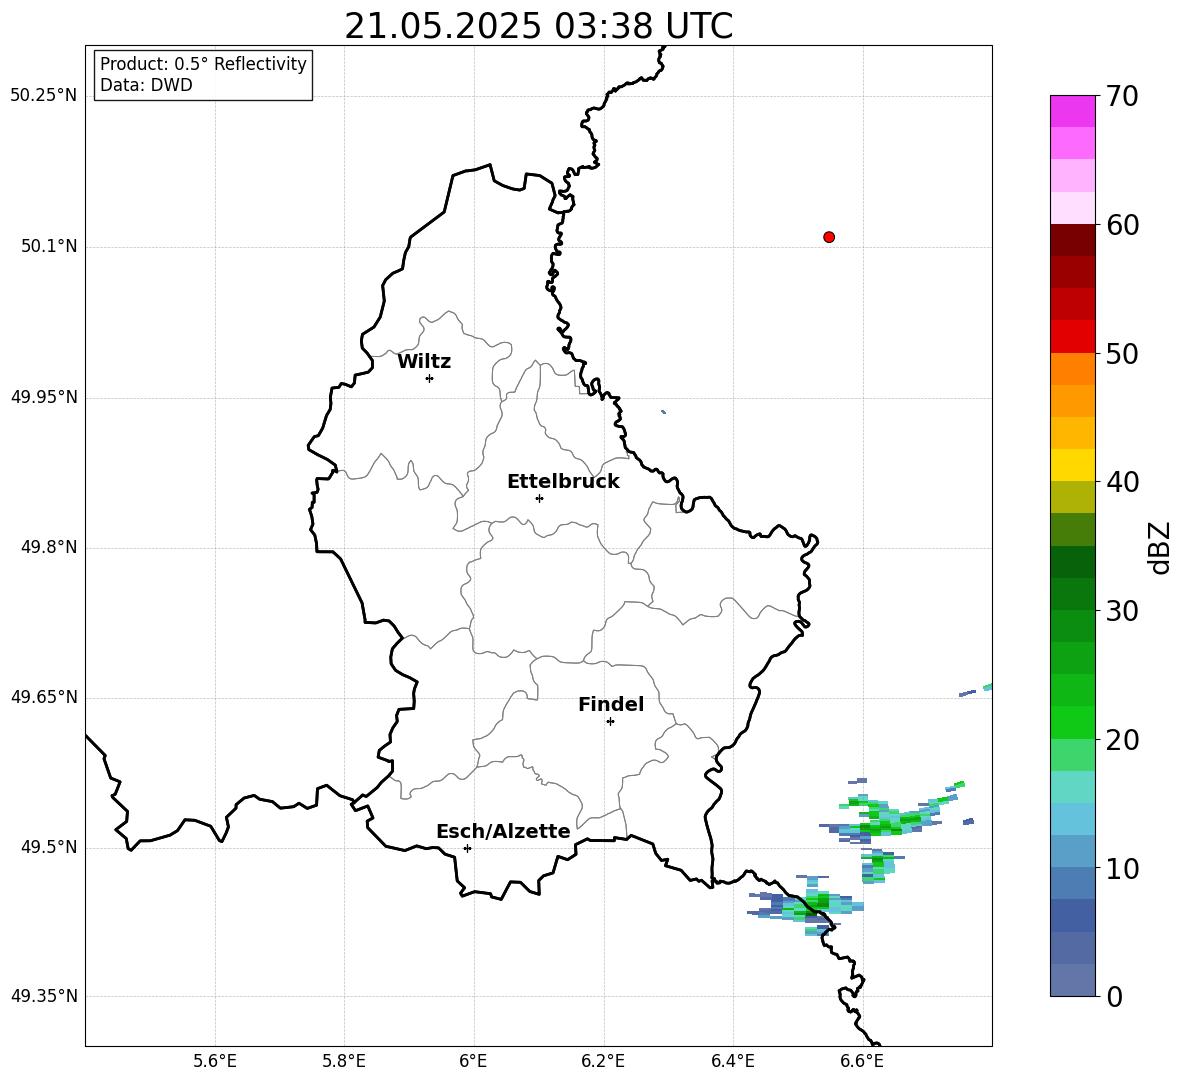Click the colorbar tick label 30
This screenshot has height=1081, width=1184.
tap(1122, 611)
